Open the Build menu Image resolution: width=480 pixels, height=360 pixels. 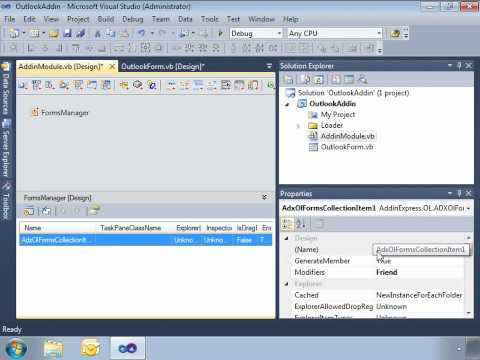(106, 19)
